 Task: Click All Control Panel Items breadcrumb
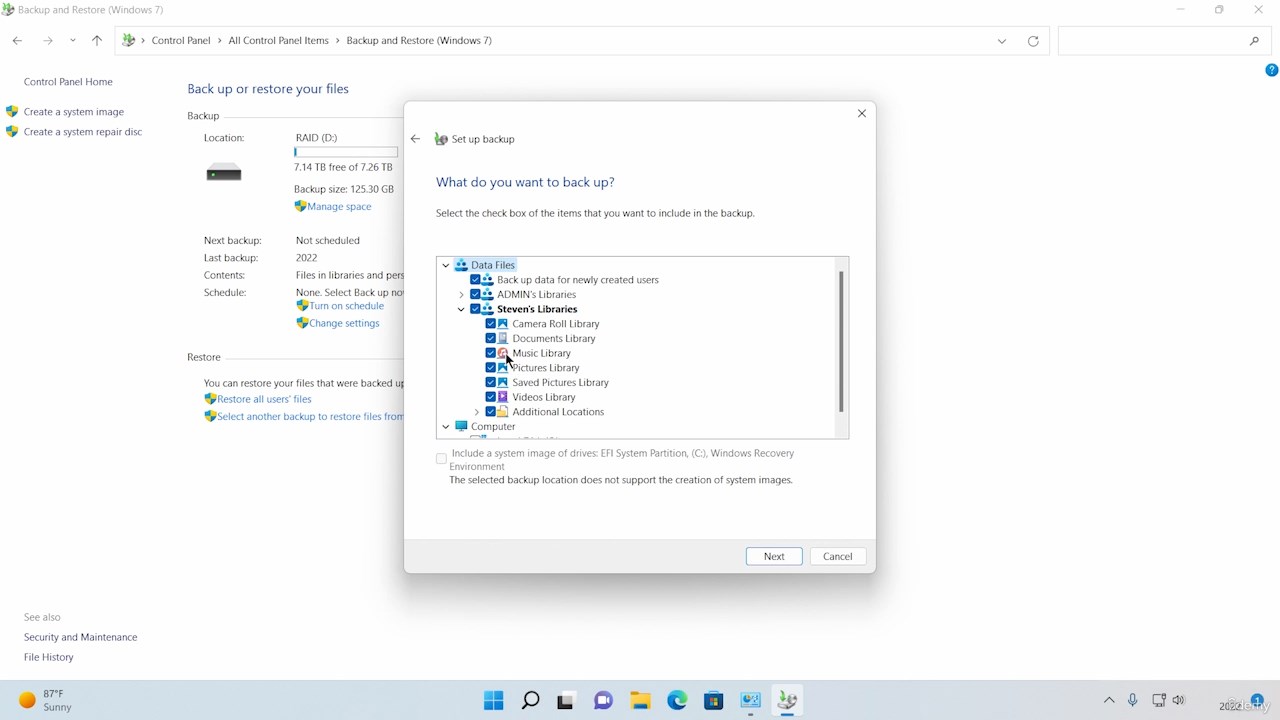(278, 41)
